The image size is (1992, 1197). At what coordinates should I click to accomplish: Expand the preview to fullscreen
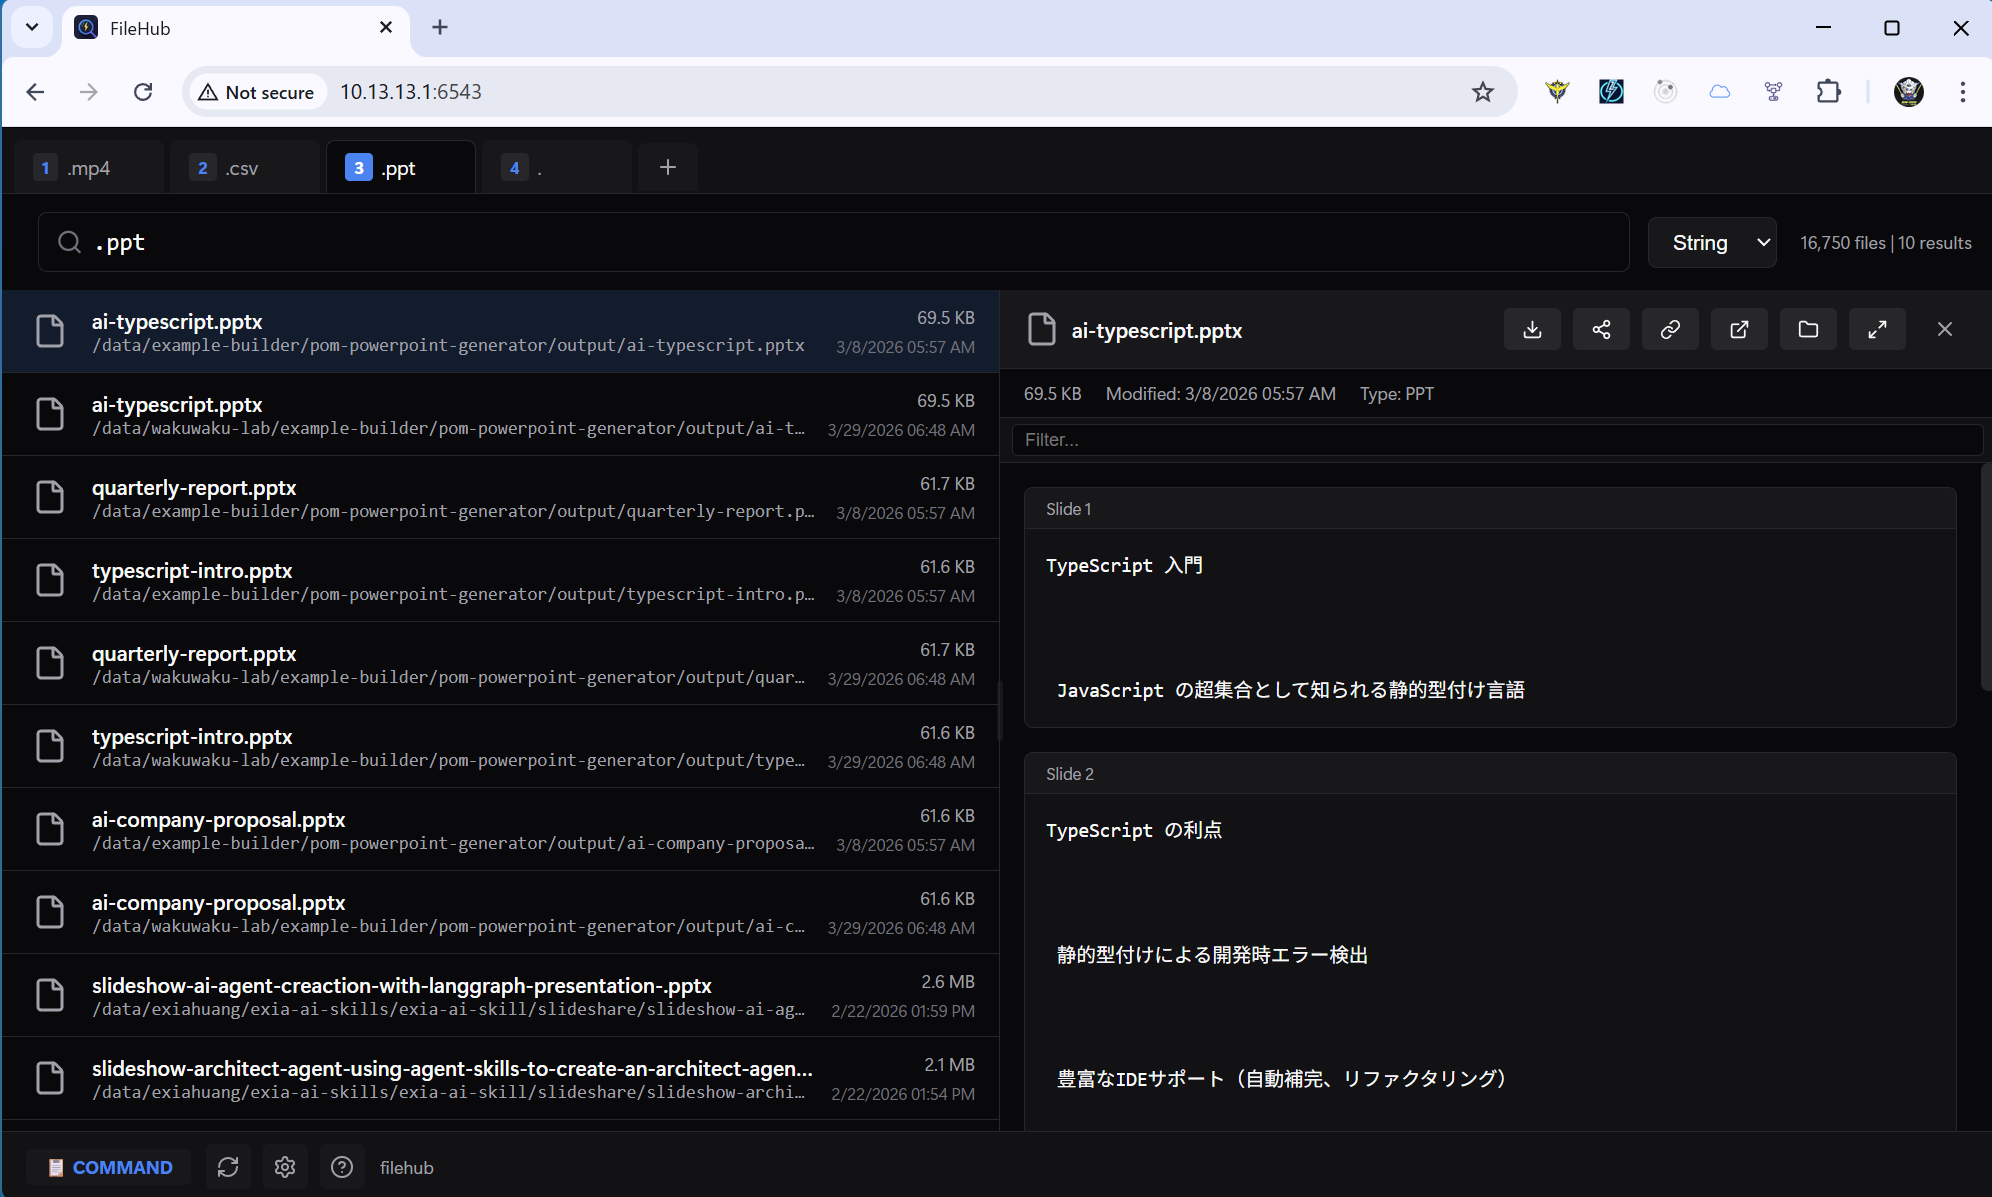[1877, 329]
